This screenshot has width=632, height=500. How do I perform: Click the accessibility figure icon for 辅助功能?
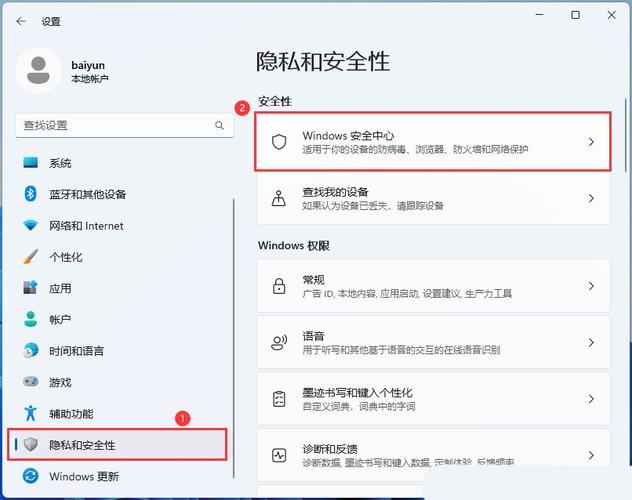[31, 413]
